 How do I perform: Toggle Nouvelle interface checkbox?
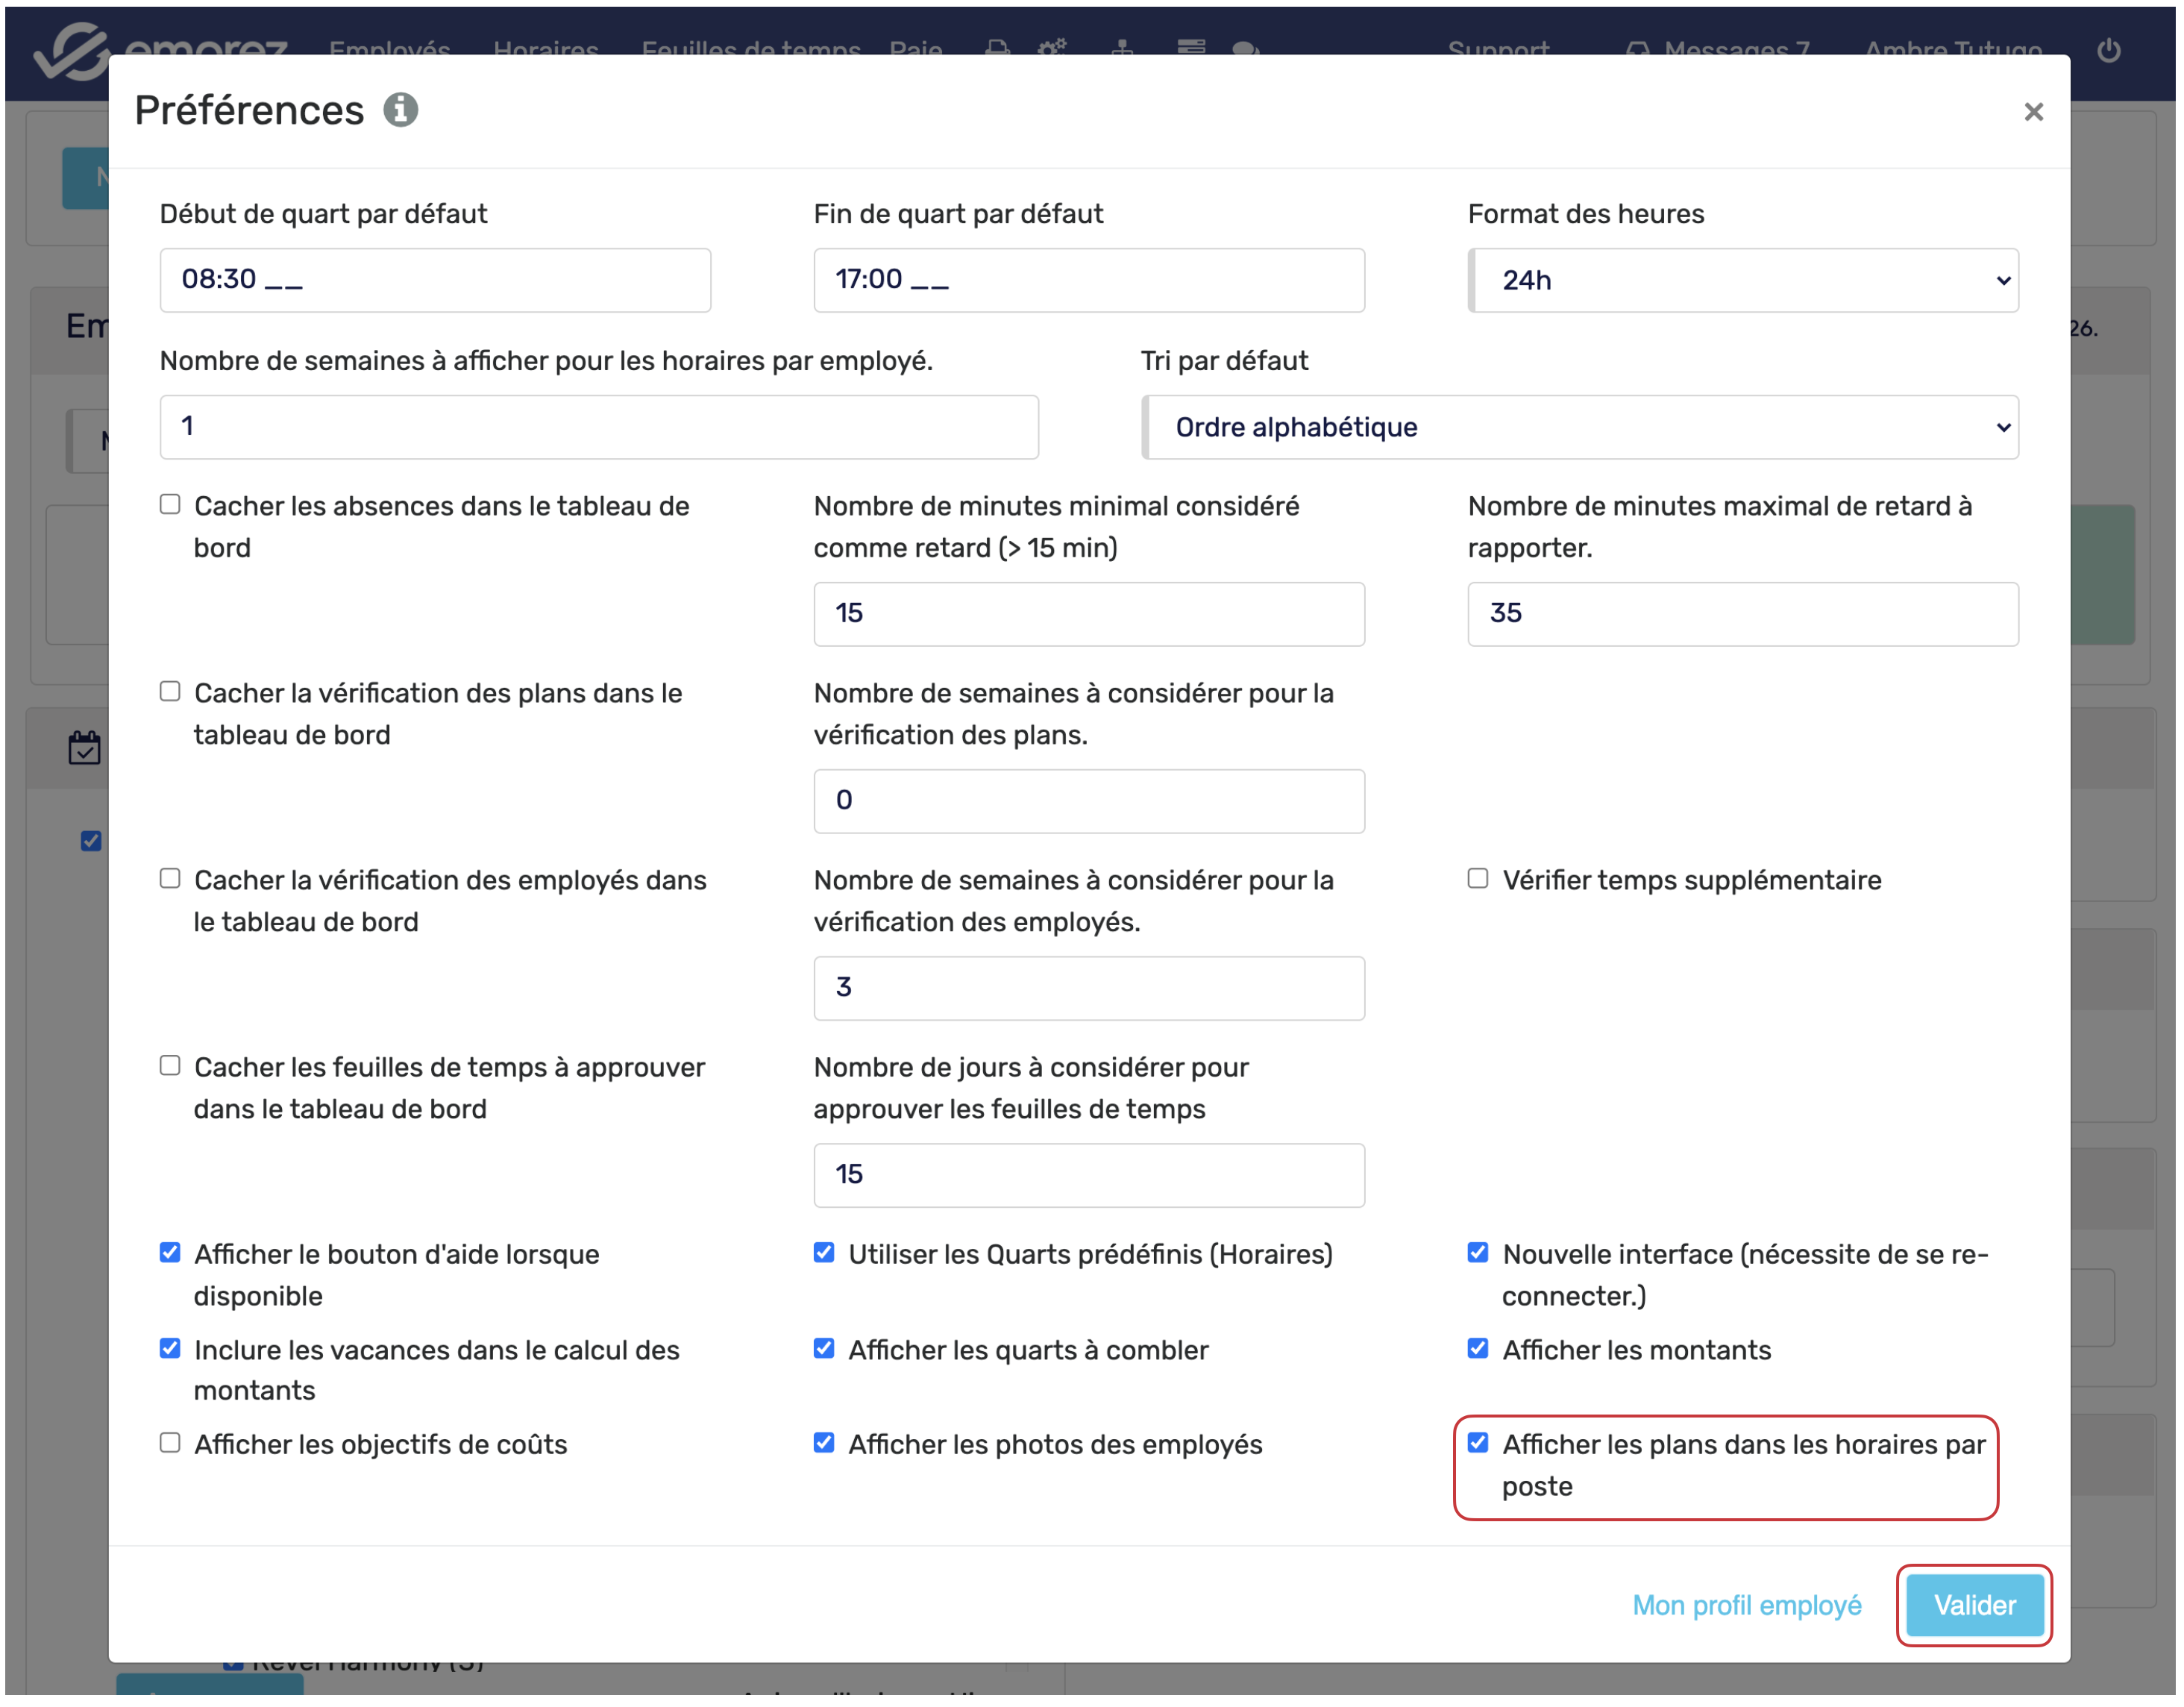click(x=1477, y=1253)
